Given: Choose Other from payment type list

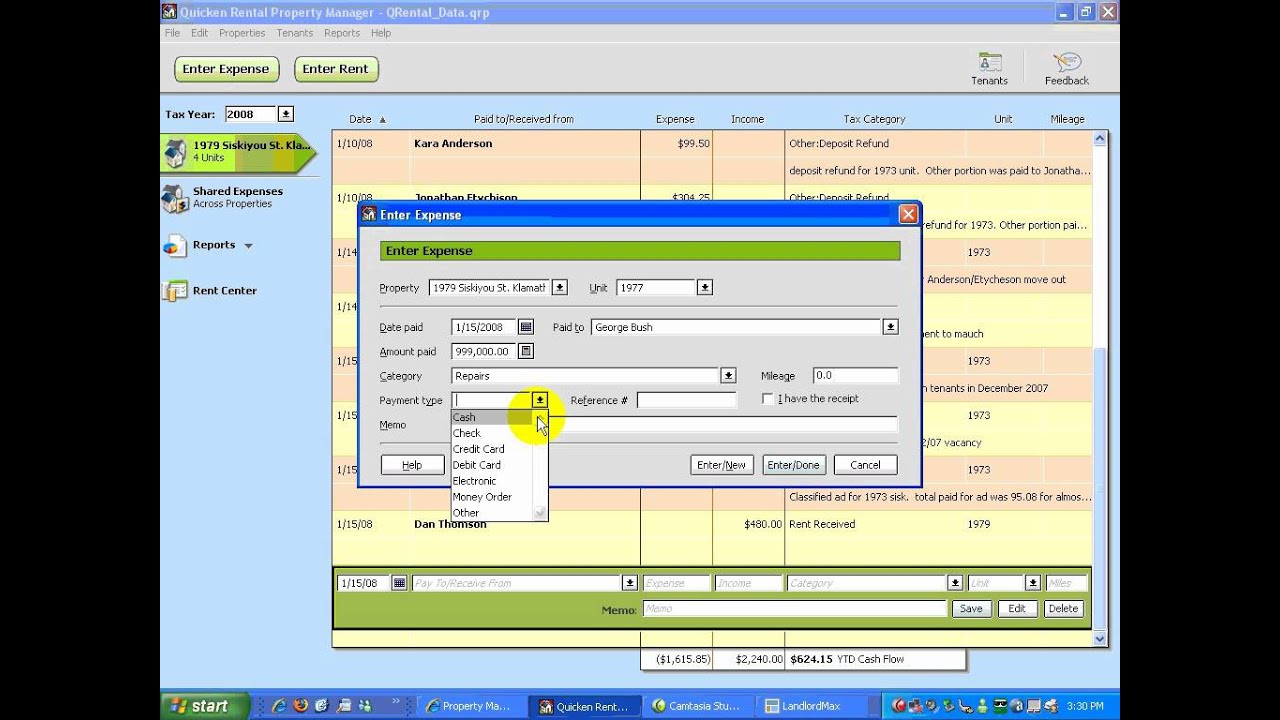Looking at the screenshot, I should (493, 513).
